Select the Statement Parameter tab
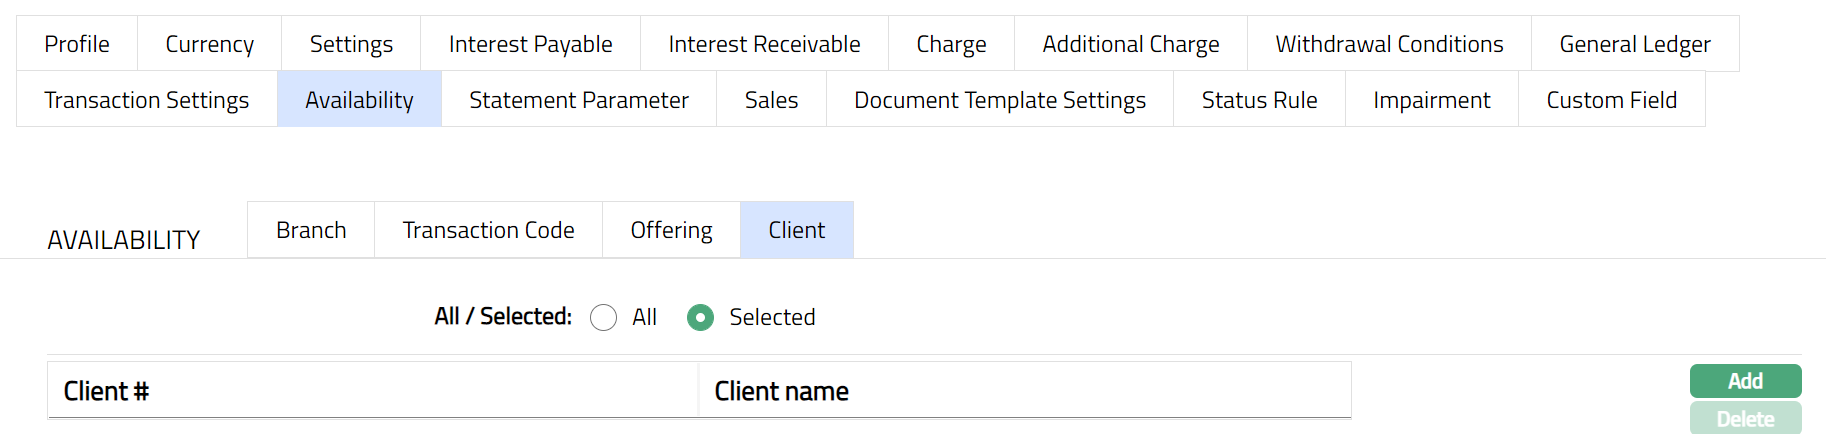This screenshot has height=445, width=1826. (x=579, y=100)
